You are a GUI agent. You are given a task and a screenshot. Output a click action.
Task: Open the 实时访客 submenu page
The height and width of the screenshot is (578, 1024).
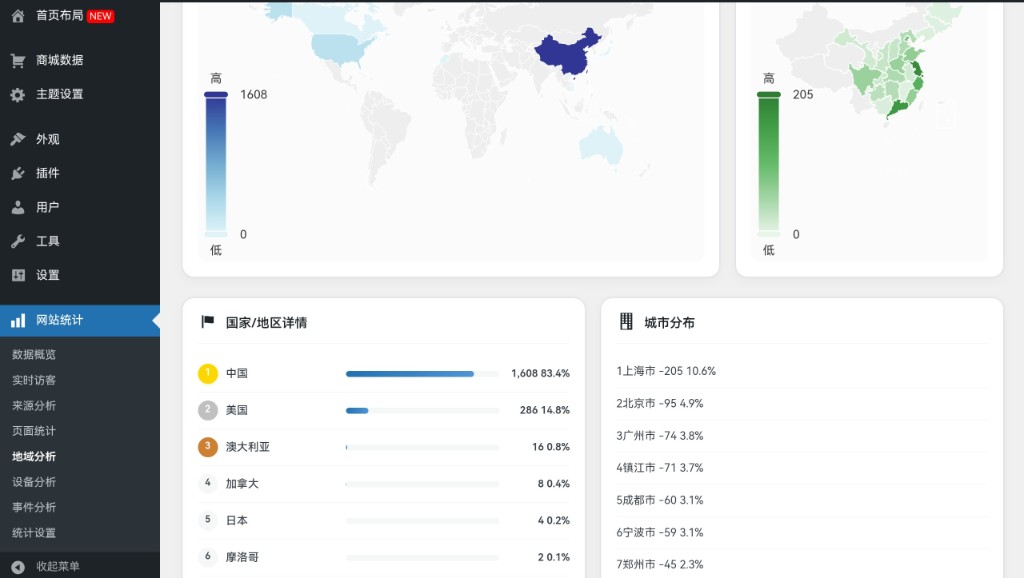(x=34, y=380)
